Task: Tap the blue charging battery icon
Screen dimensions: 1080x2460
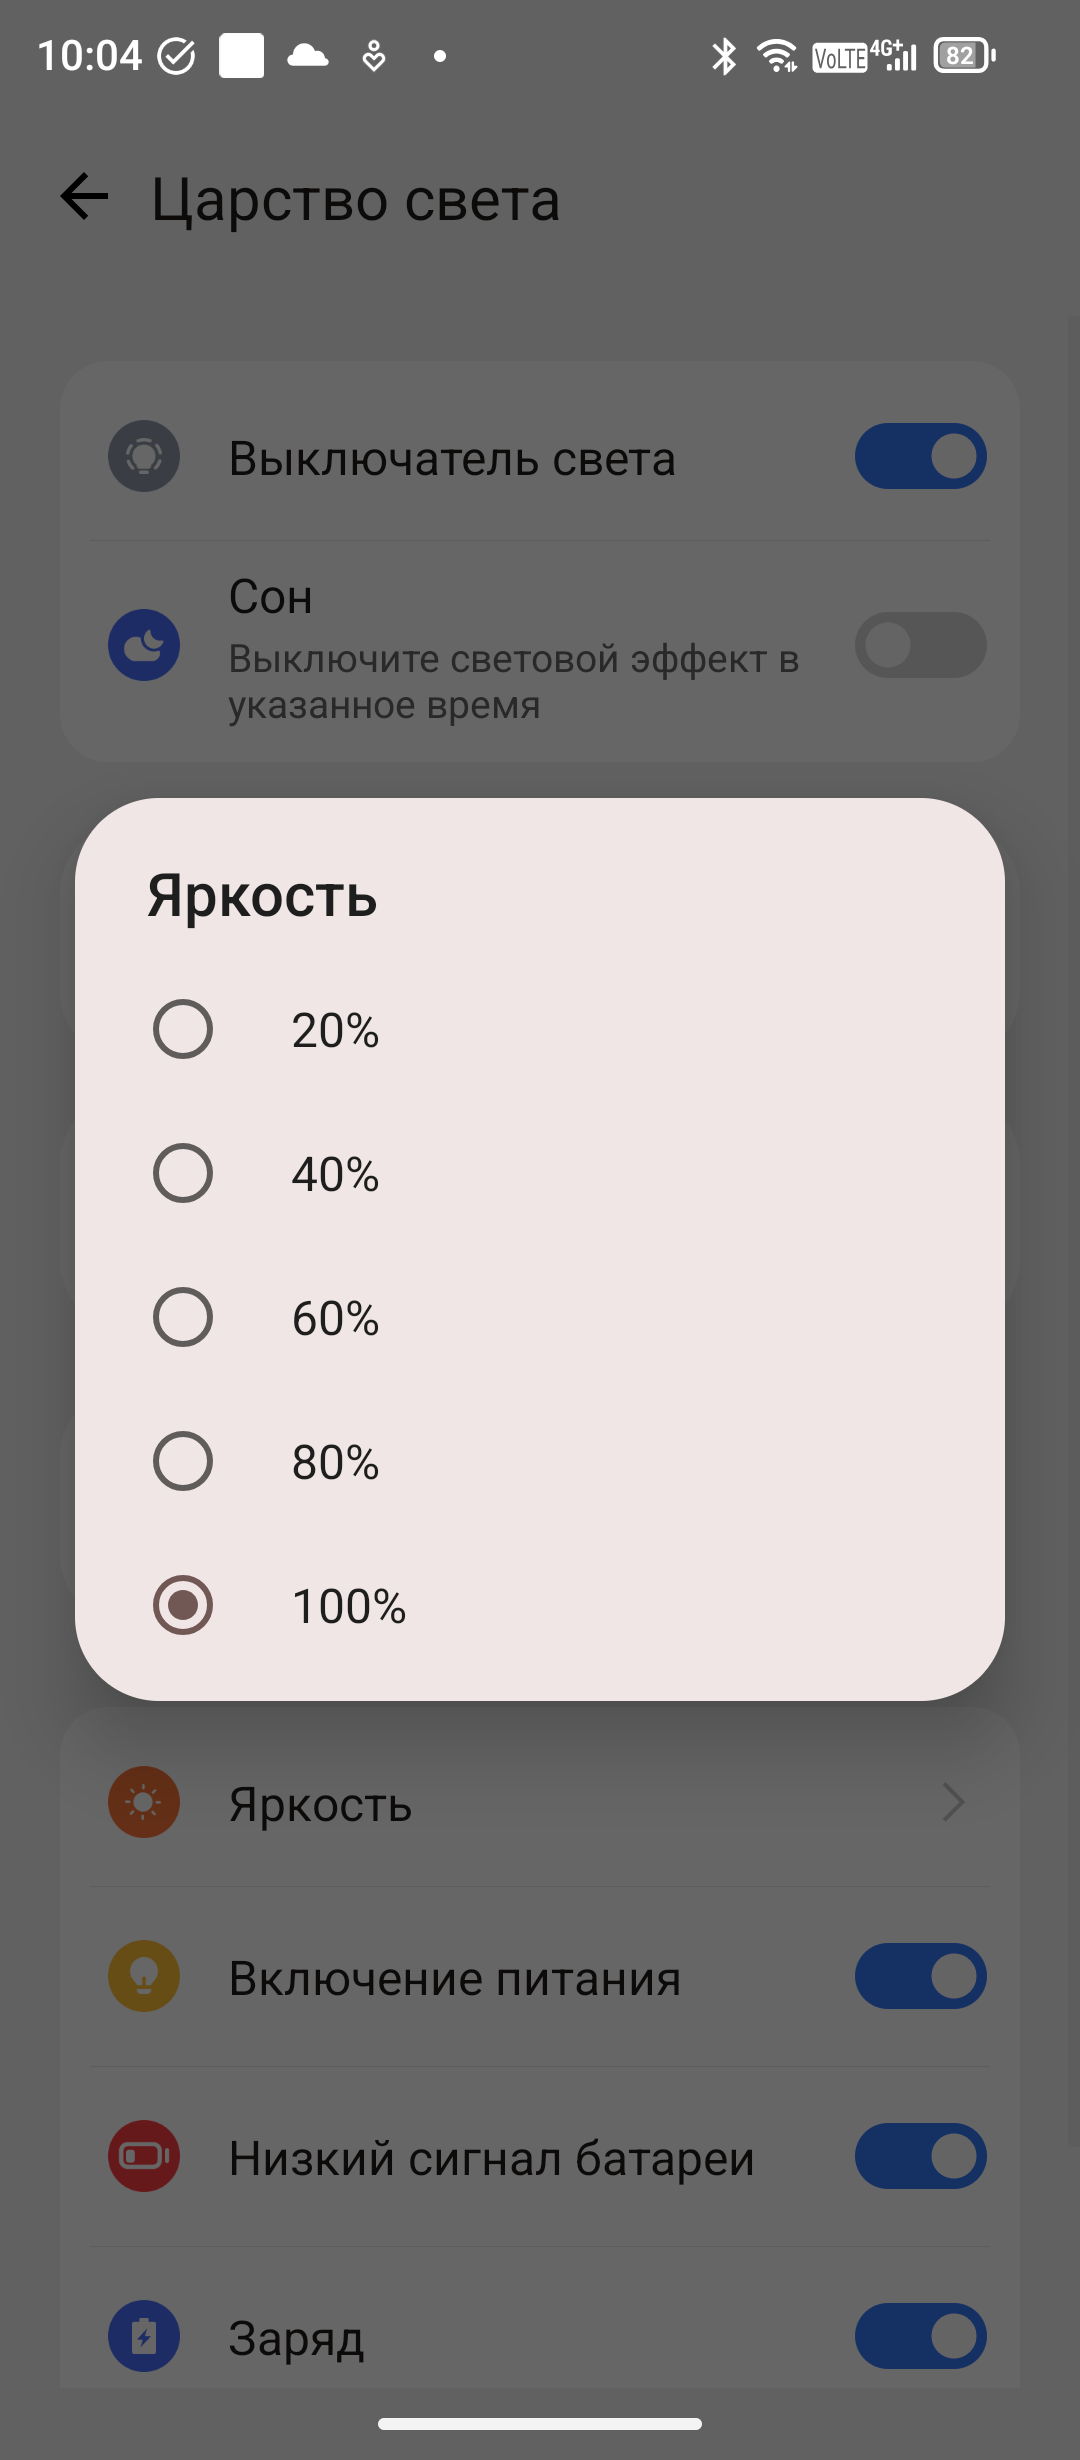Action: pyautogui.click(x=144, y=2336)
